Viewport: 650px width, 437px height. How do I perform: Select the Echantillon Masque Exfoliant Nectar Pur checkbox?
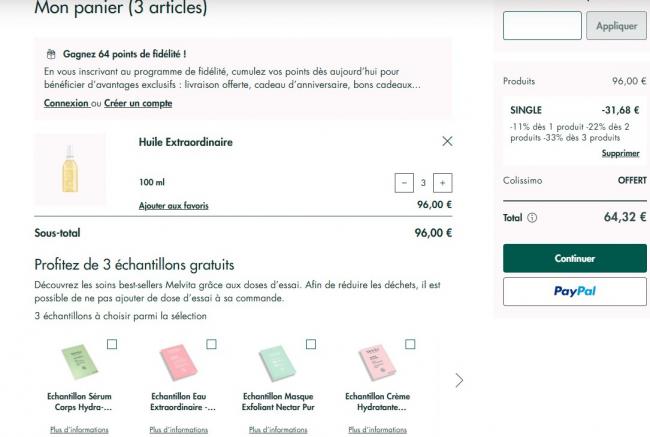(x=311, y=344)
